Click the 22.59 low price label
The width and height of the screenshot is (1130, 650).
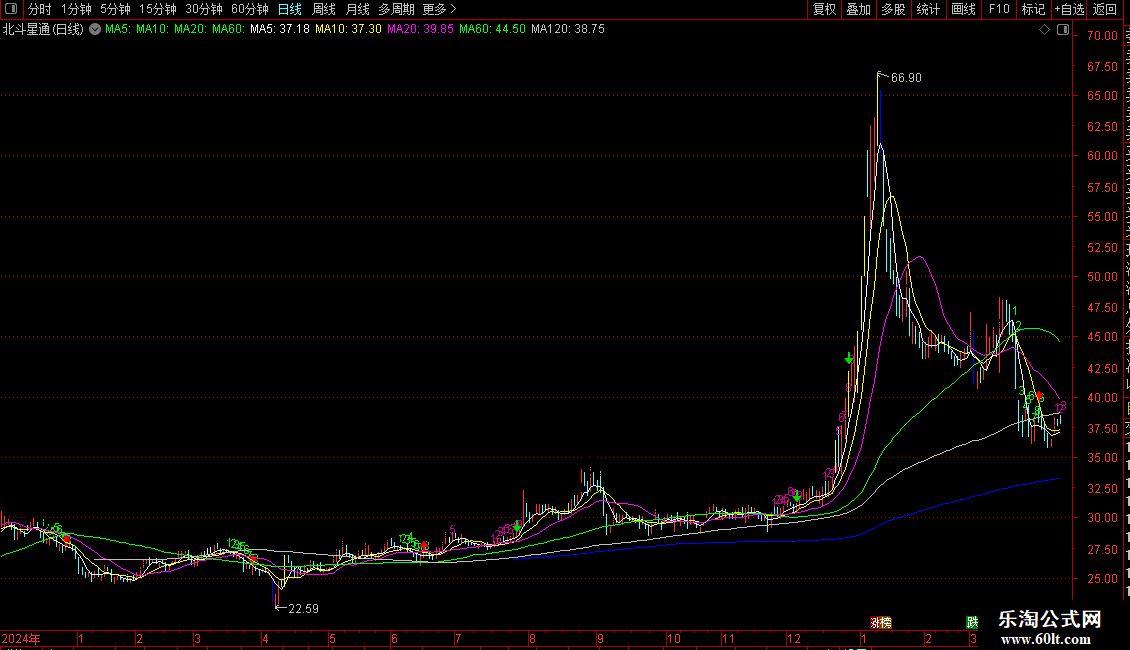[303, 609]
